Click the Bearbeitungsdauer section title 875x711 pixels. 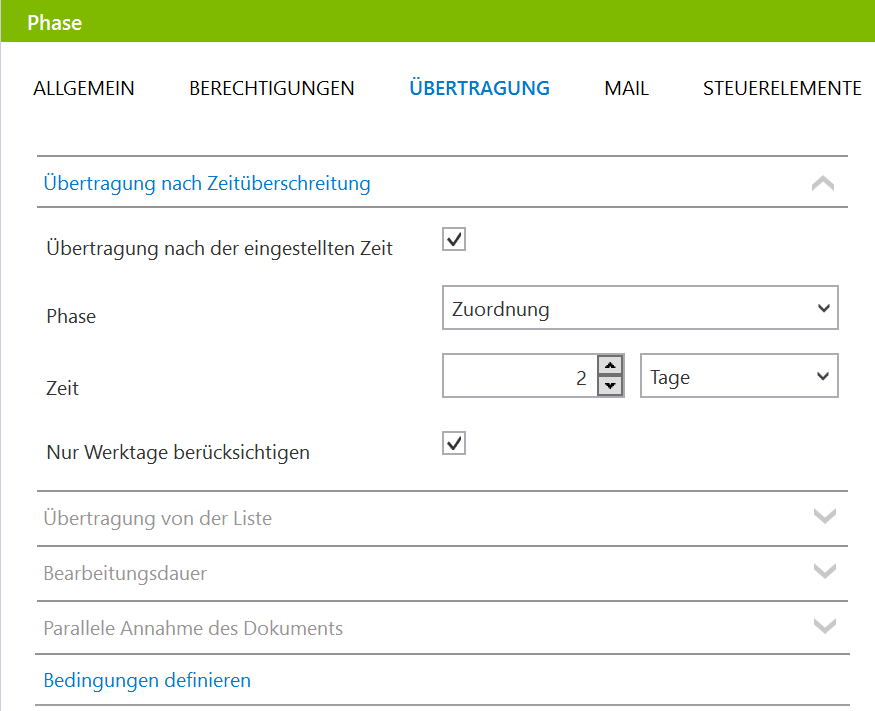click(126, 573)
